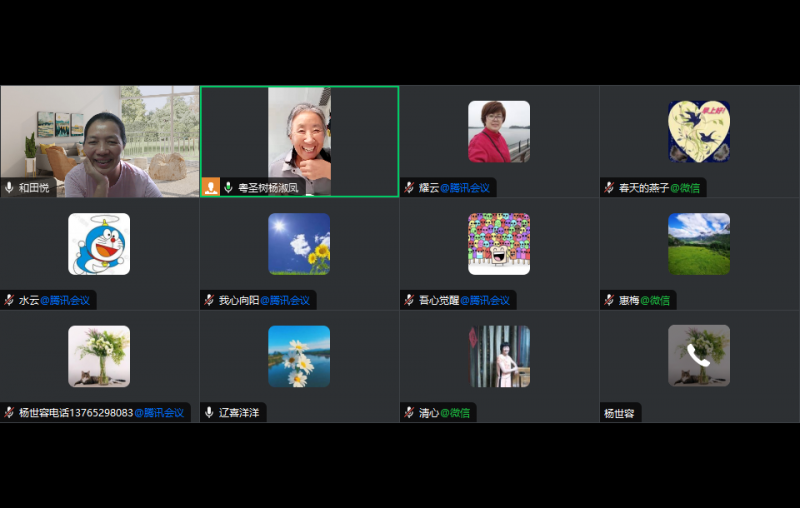
Task: Click the microphone icon beside 辽喜洋洋
Action: point(209,412)
